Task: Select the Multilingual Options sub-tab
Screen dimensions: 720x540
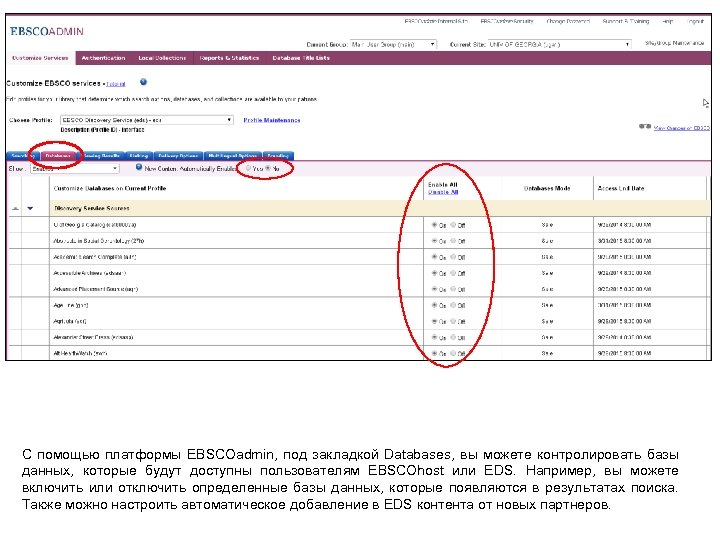Action: pos(232,156)
